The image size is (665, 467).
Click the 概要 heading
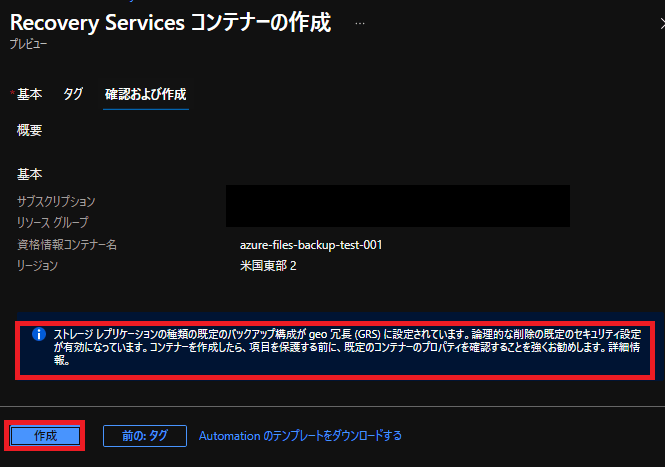click(29, 130)
